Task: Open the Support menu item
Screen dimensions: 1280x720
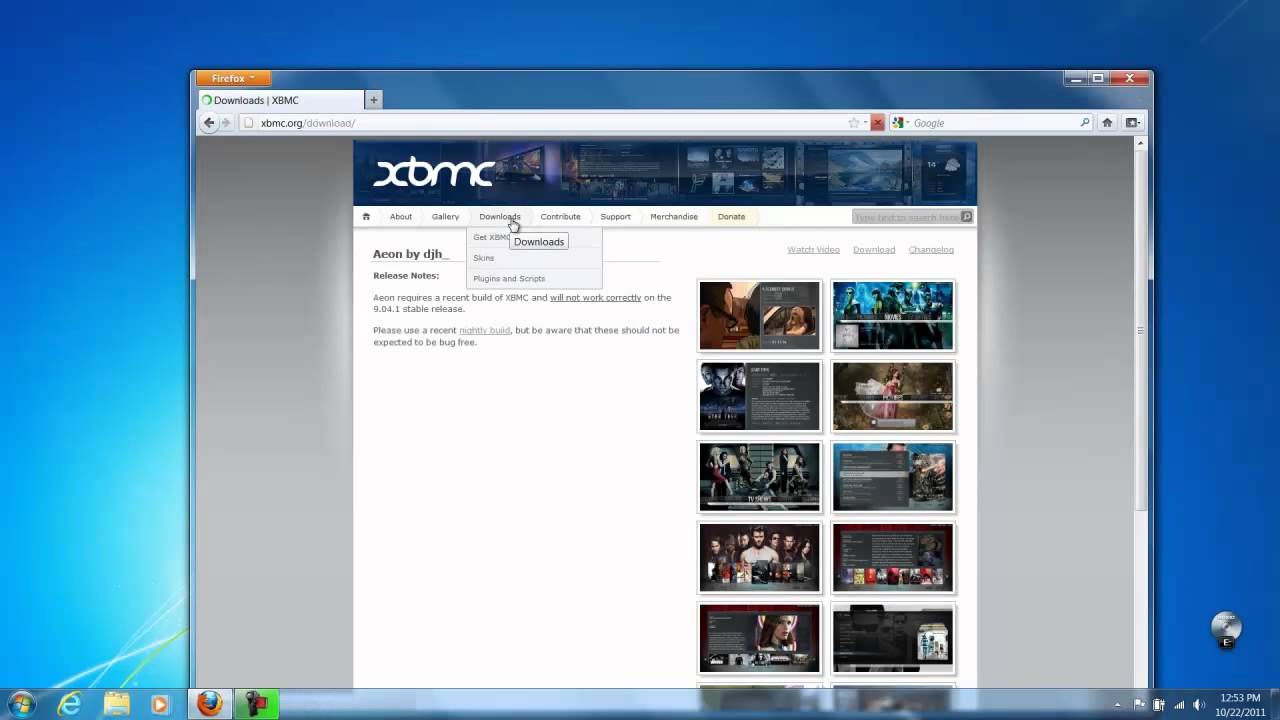Action: tap(615, 217)
